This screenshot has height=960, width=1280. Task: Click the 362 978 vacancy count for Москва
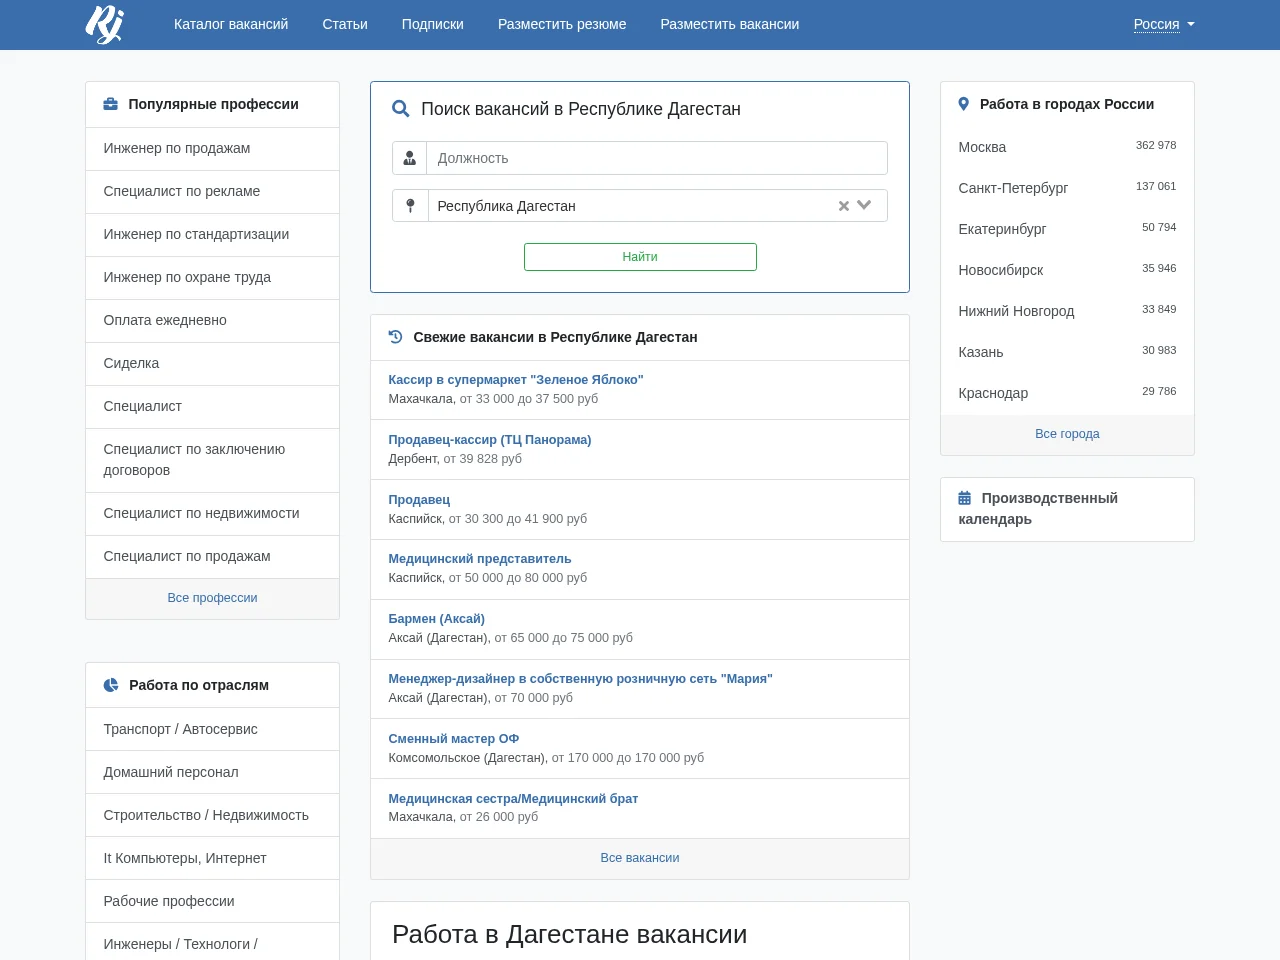point(1156,146)
